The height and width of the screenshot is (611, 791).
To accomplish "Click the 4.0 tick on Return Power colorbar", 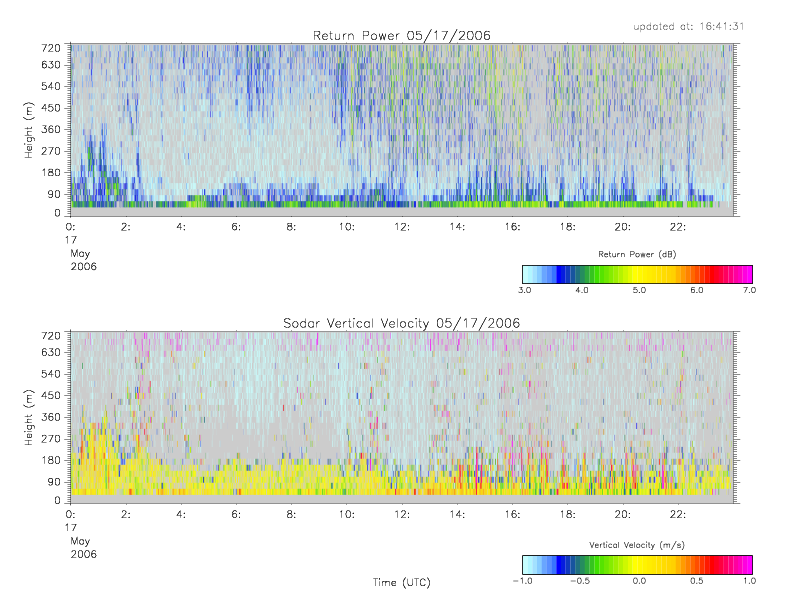I will (x=582, y=290).
